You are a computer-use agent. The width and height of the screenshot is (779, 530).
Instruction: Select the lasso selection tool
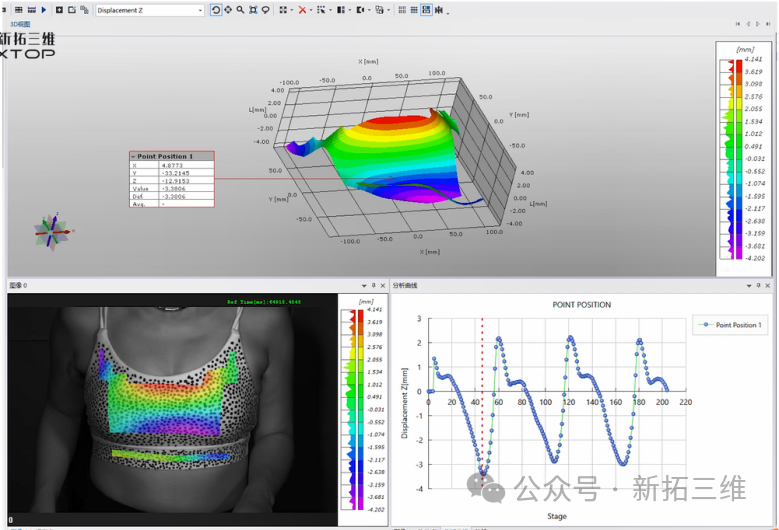(266, 9)
